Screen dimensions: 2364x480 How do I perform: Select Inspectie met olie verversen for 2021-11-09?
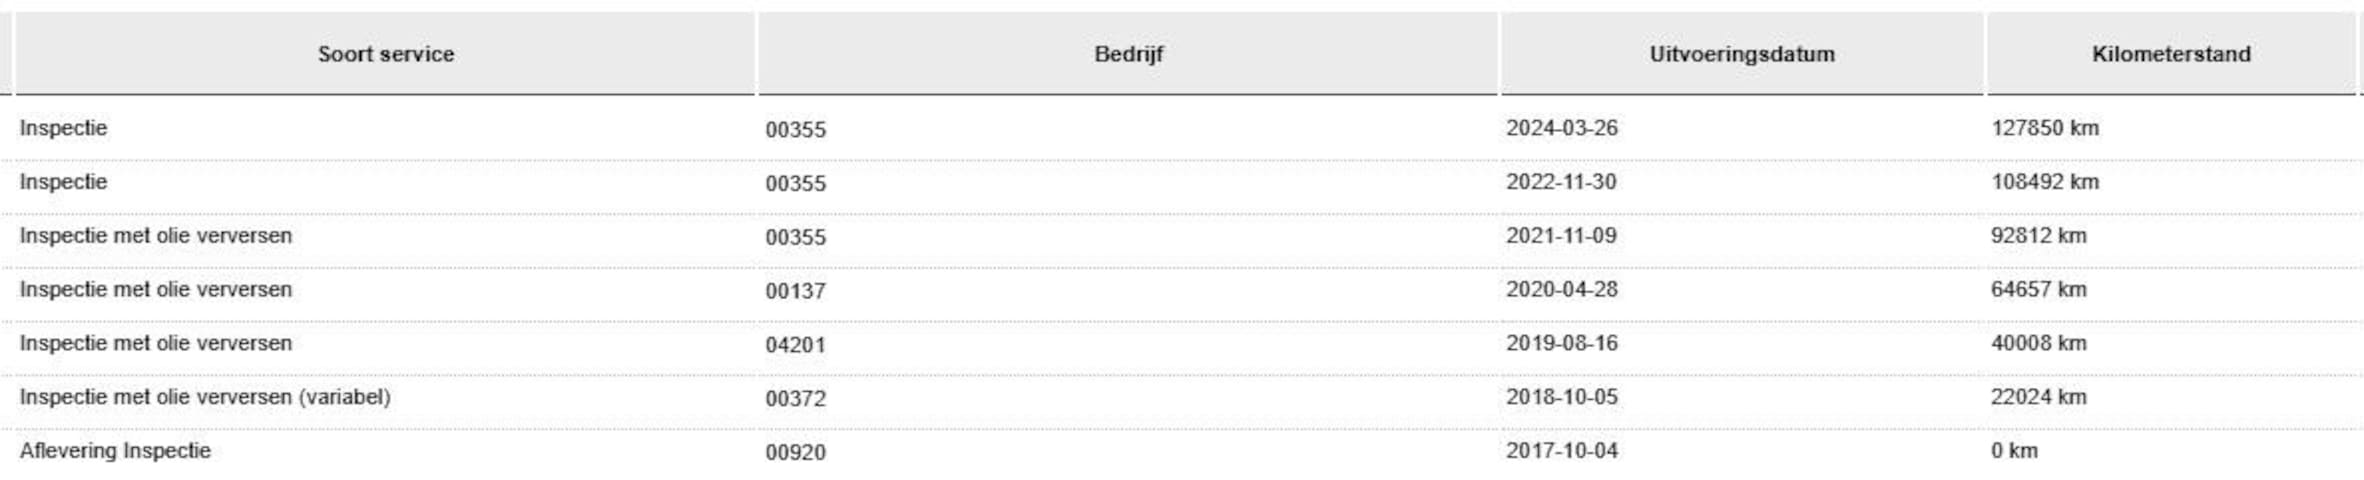point(156,236)
